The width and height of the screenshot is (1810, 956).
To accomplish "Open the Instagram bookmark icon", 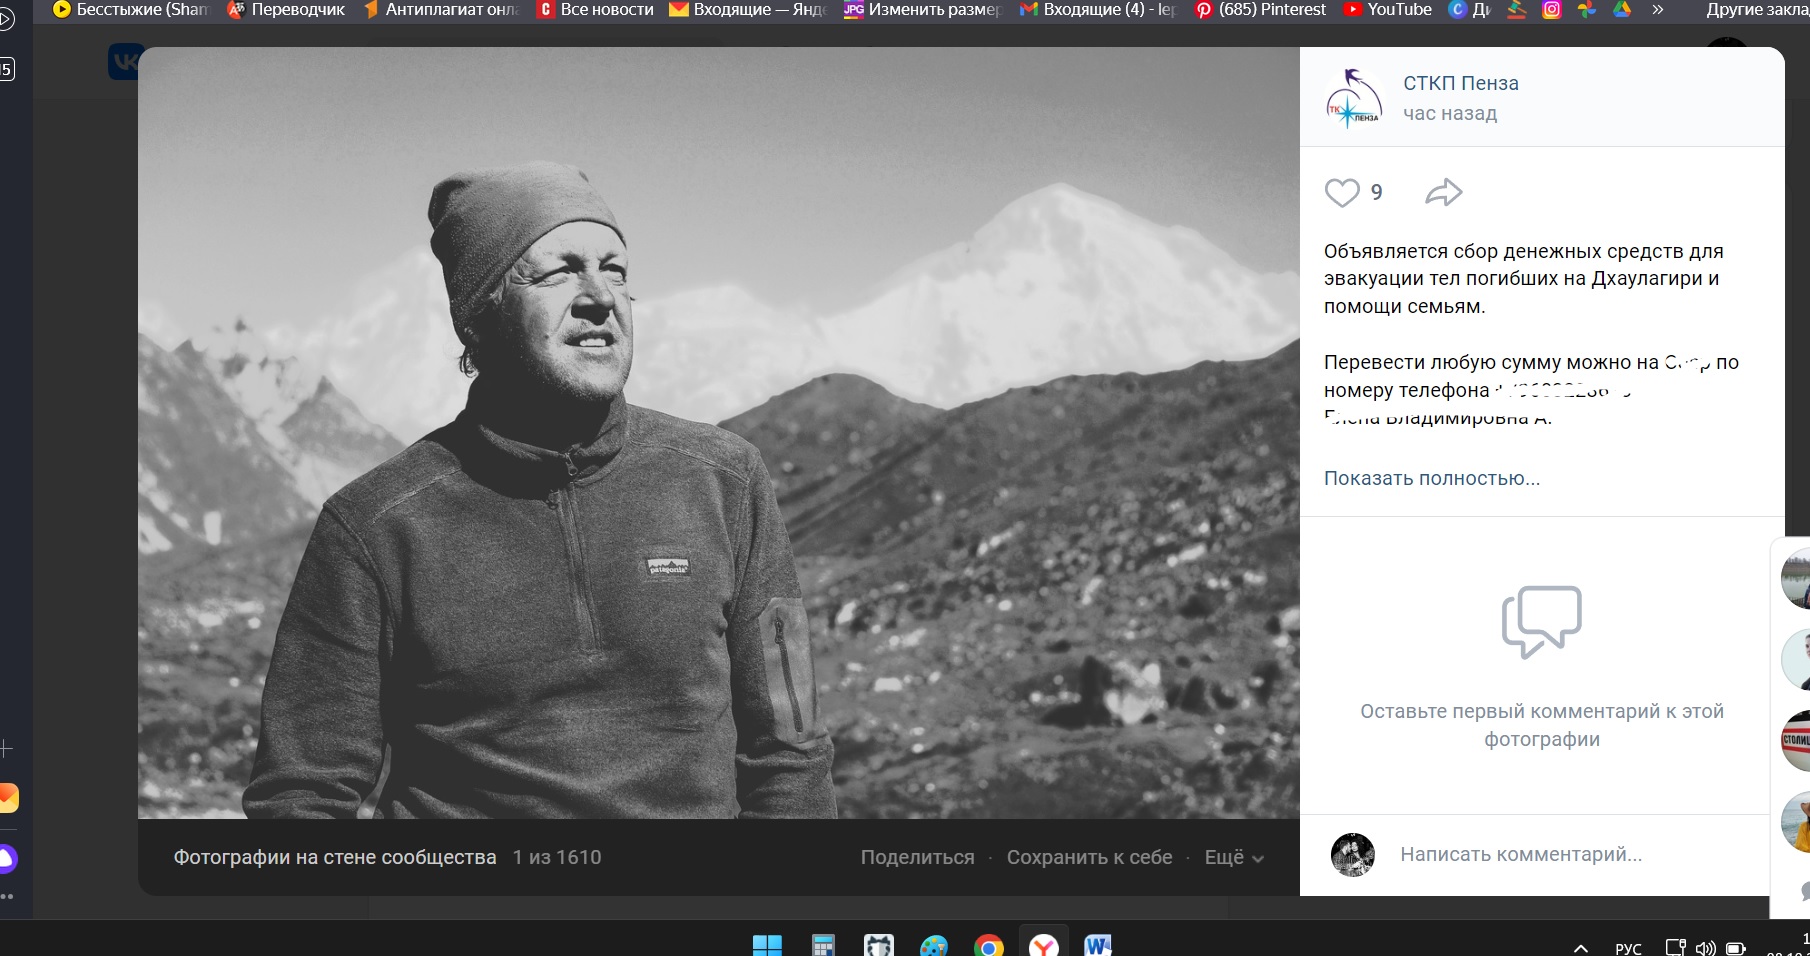I will (1551, 10).
